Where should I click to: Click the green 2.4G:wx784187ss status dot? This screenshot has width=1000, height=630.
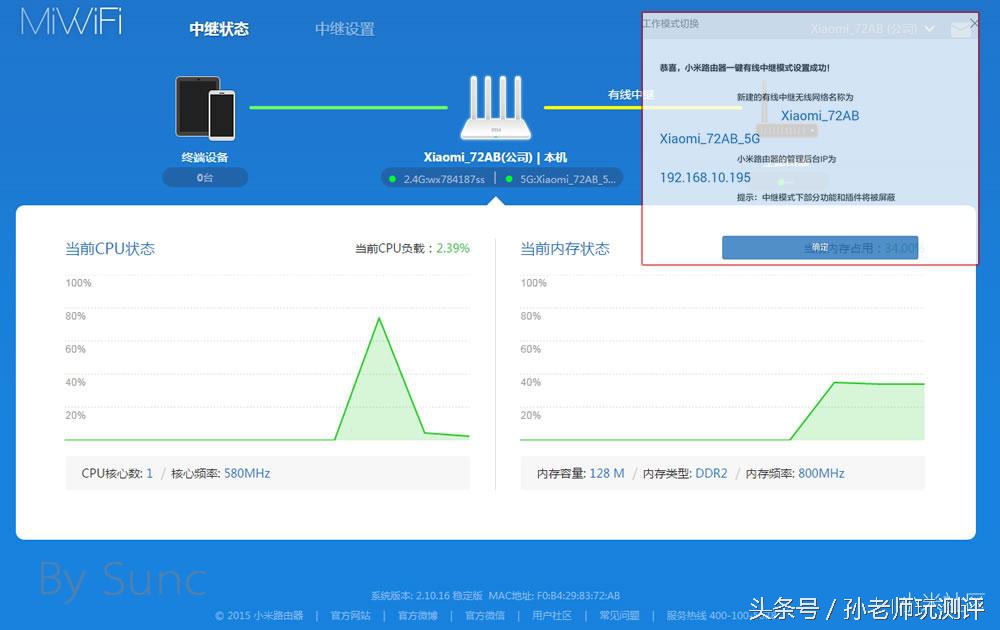394,178
